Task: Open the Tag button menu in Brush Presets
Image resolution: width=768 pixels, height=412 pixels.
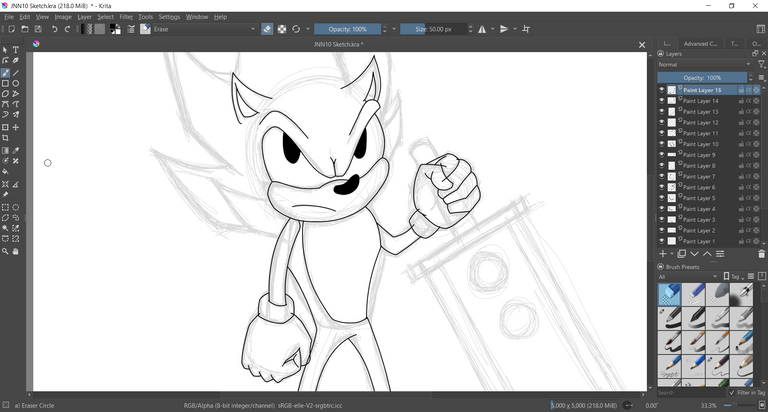Action: [x=733, y=277]
